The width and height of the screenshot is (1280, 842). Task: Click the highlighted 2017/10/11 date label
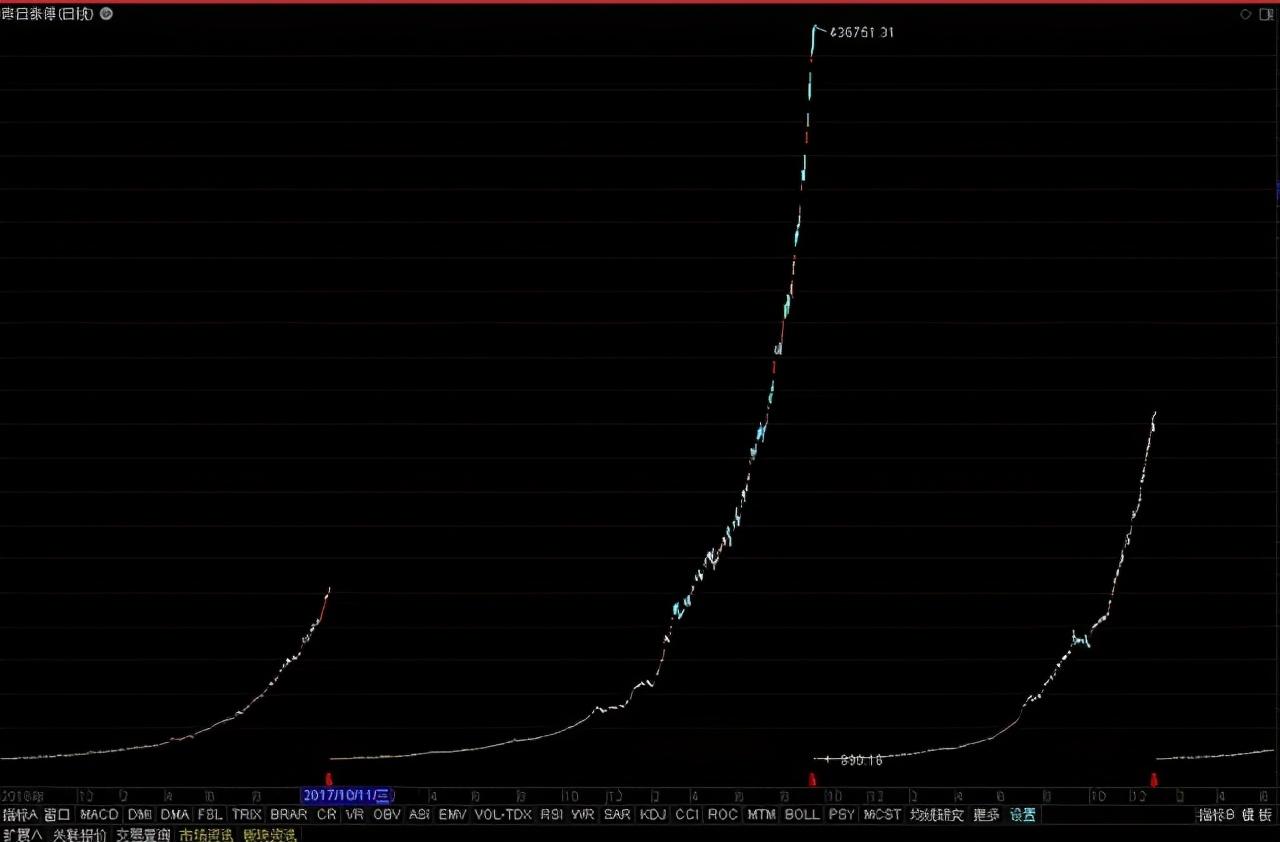[348, 796]
